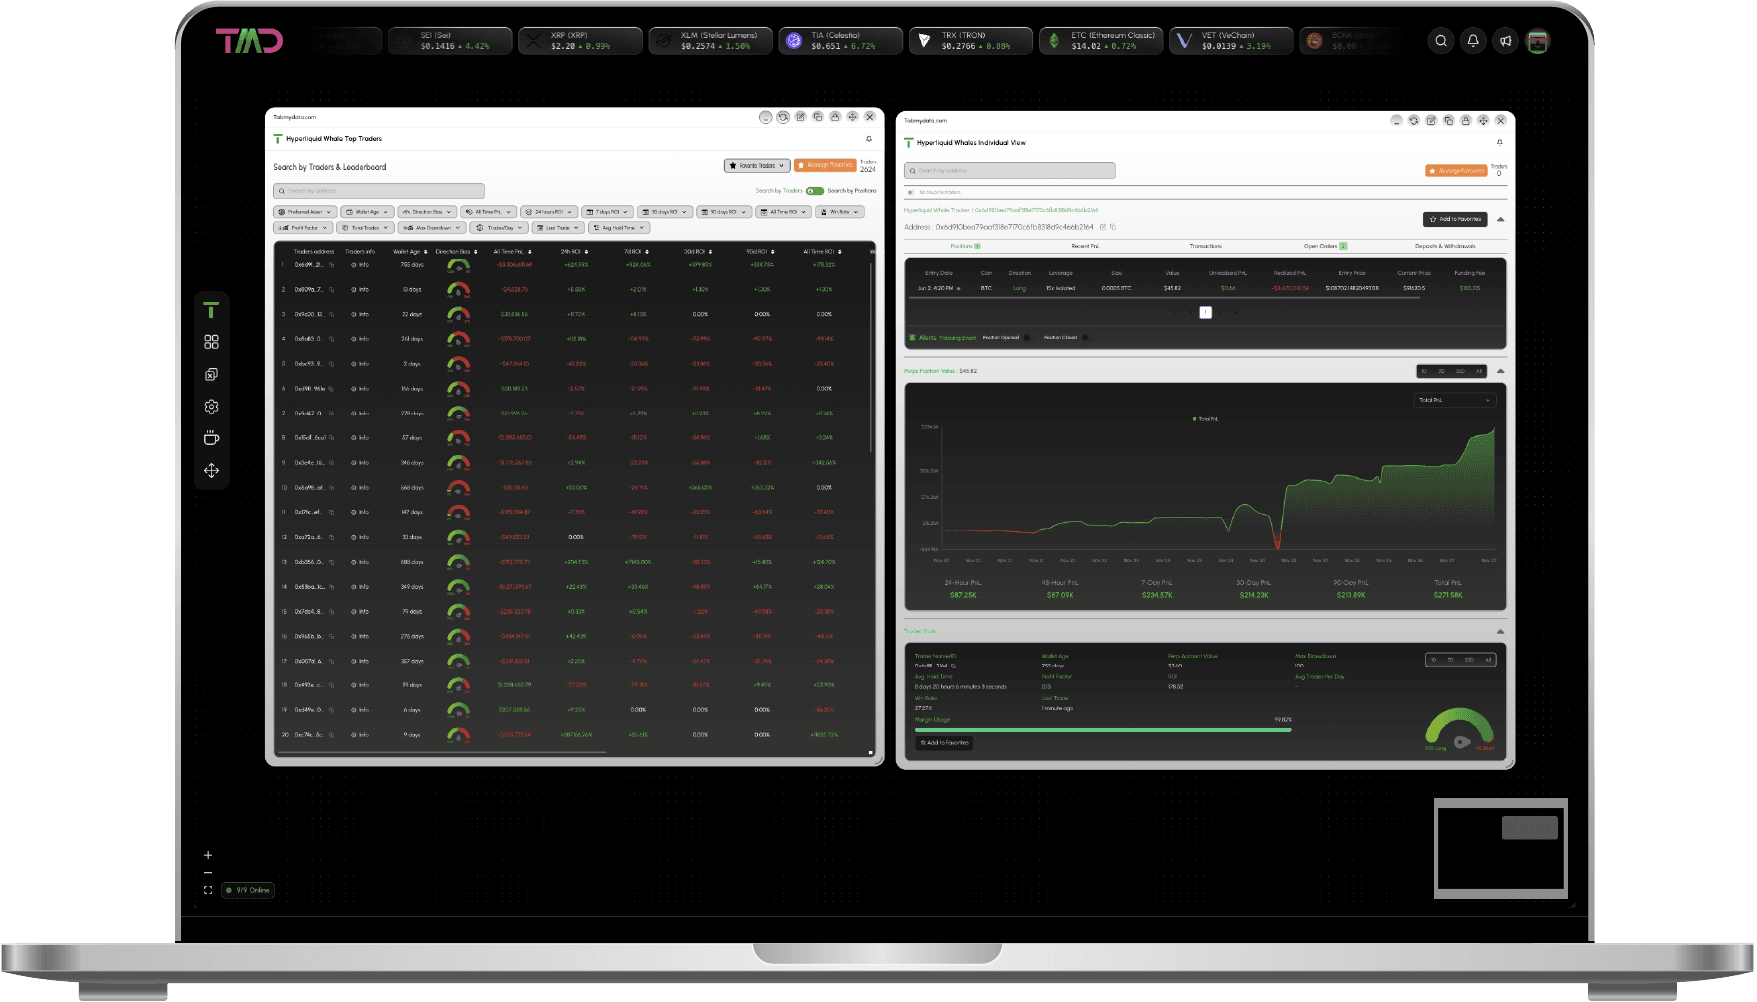Refresh the Top Traders window
The image size is (1757, 1002).
(x=783, y=117)
